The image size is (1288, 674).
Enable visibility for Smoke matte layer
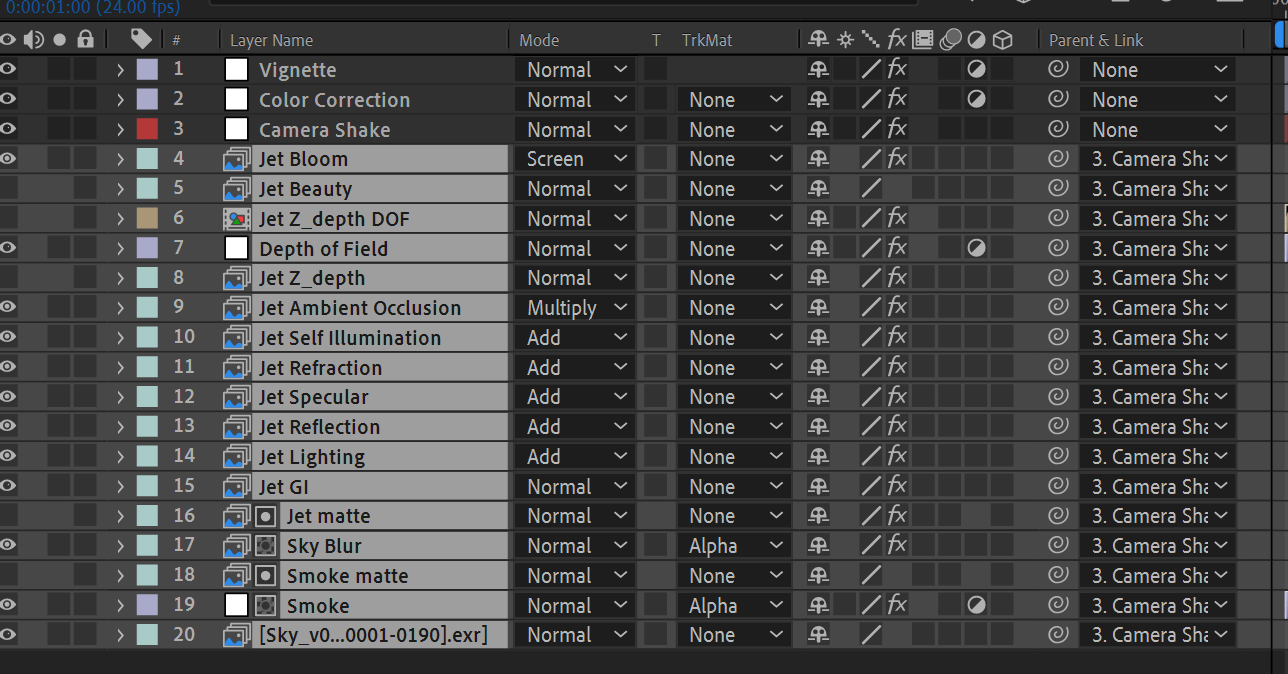(x=9, y=576)
